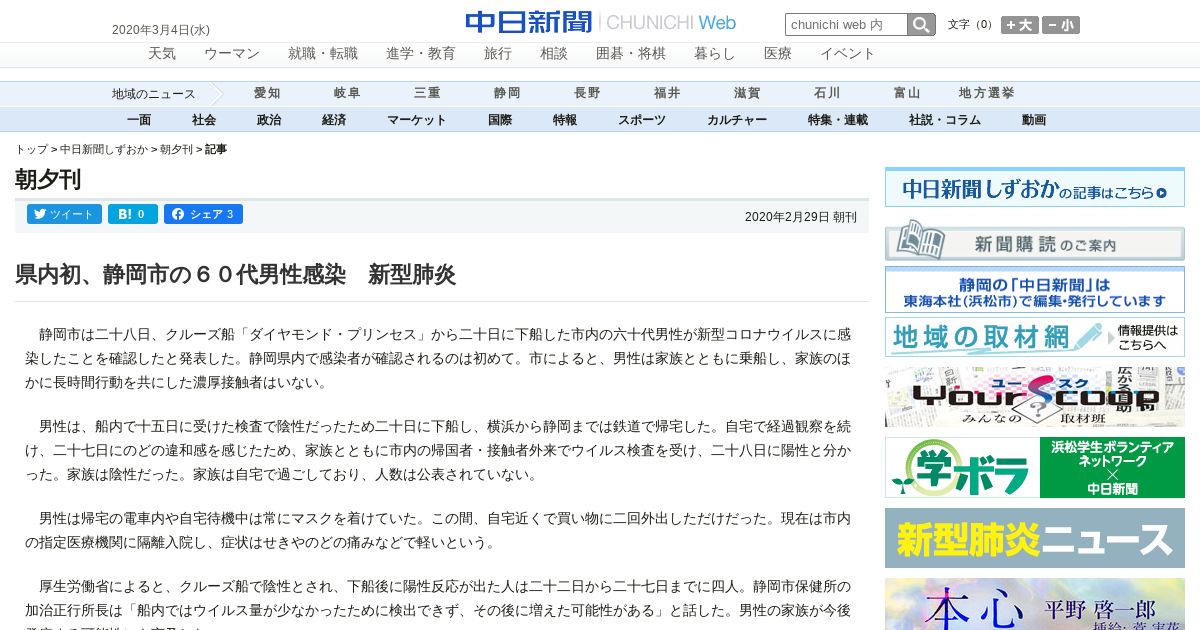Viewport: 1200px width, 630px height.
Task: Open ウーマン section
Action: click(x=232, y=54)
